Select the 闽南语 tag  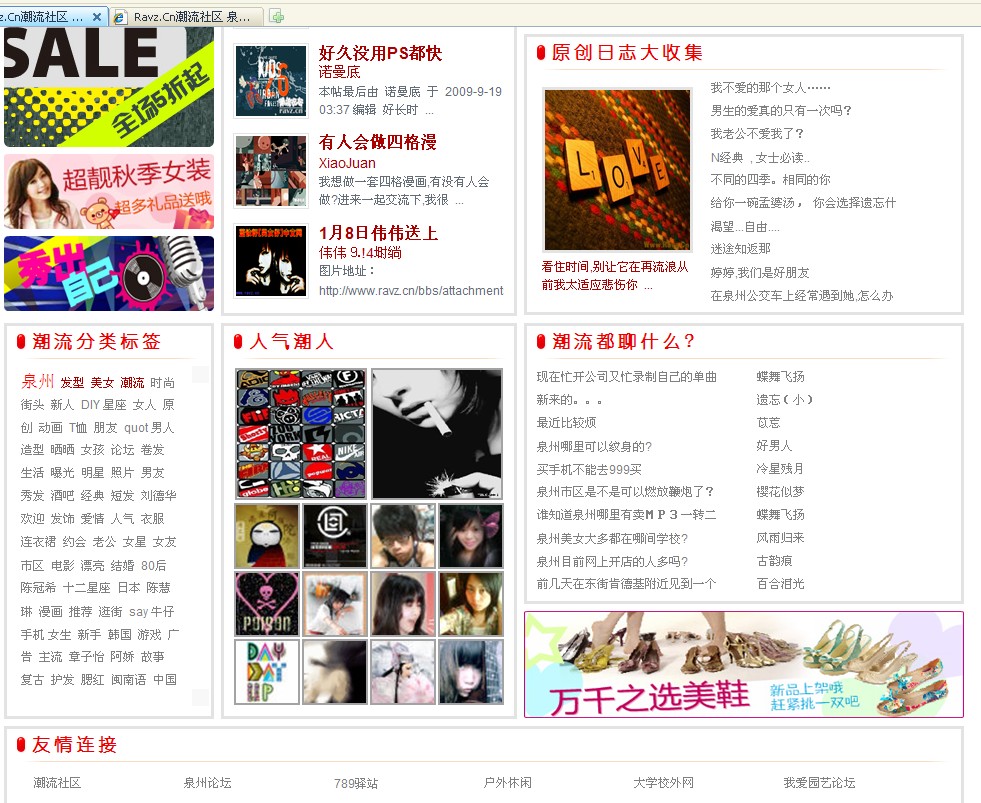tap(128, 679)
